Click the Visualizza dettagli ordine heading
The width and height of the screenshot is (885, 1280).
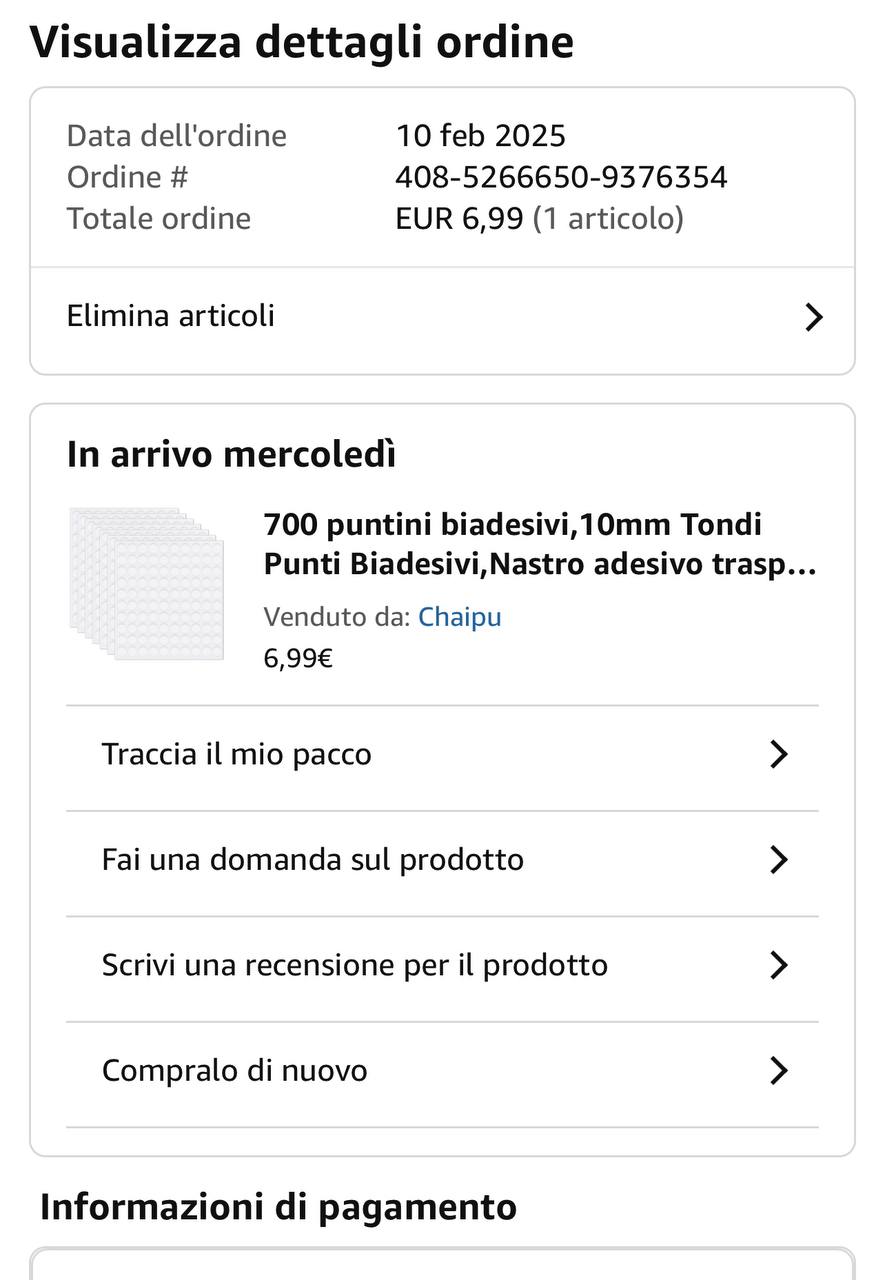(x=302, y=42)
